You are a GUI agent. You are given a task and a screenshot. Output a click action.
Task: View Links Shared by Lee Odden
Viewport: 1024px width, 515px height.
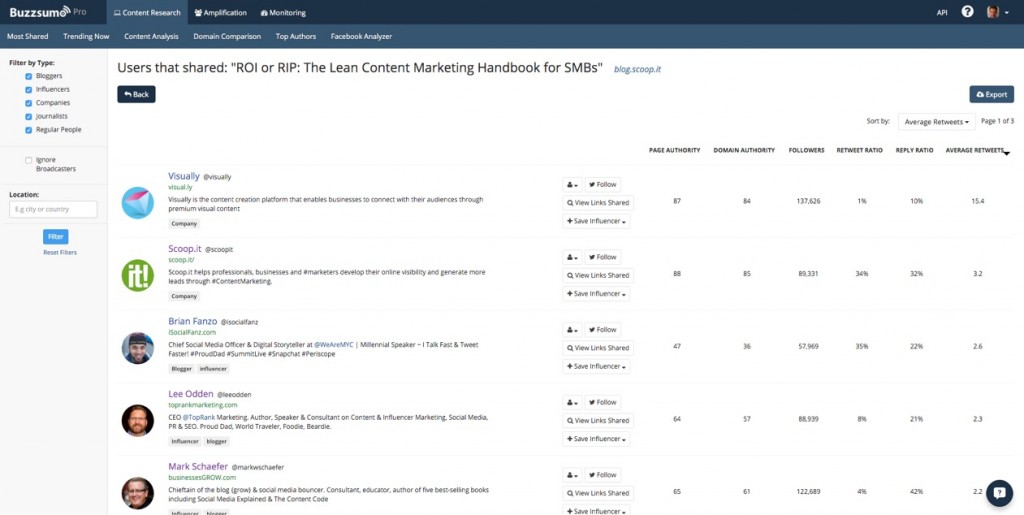598,420
